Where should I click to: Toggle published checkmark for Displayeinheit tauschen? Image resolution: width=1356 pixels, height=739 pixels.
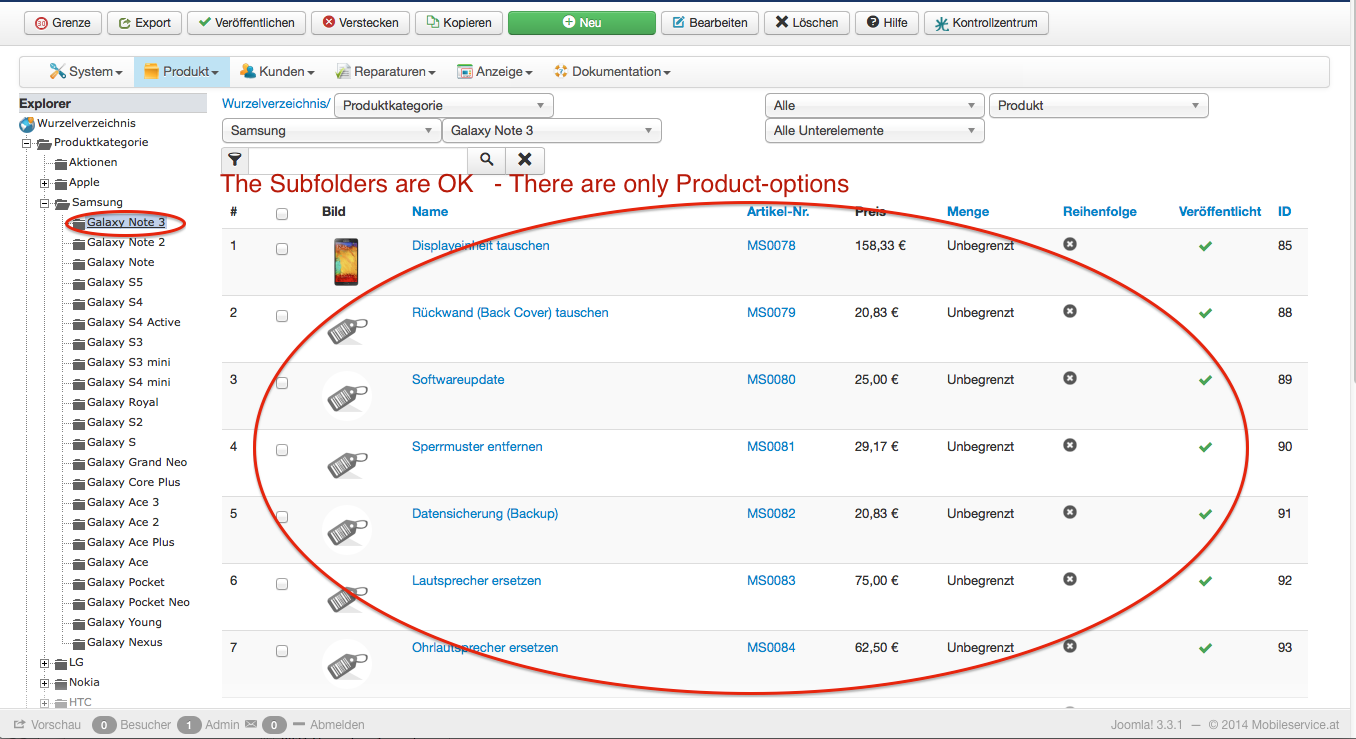1205,246
